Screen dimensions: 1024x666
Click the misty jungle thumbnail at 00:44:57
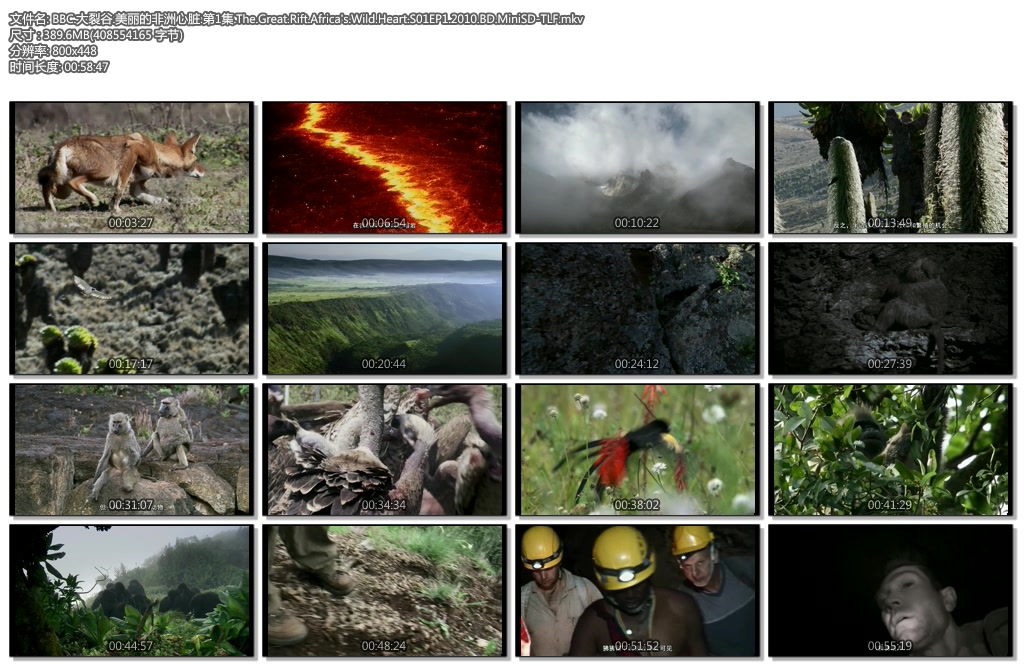pyautogui.click(x=131, y=590)
